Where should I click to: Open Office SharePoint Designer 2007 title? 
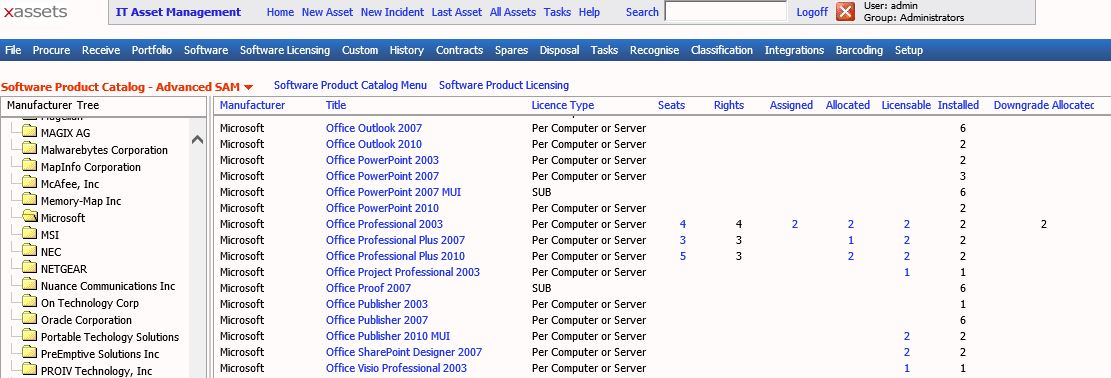pos(404,352)
